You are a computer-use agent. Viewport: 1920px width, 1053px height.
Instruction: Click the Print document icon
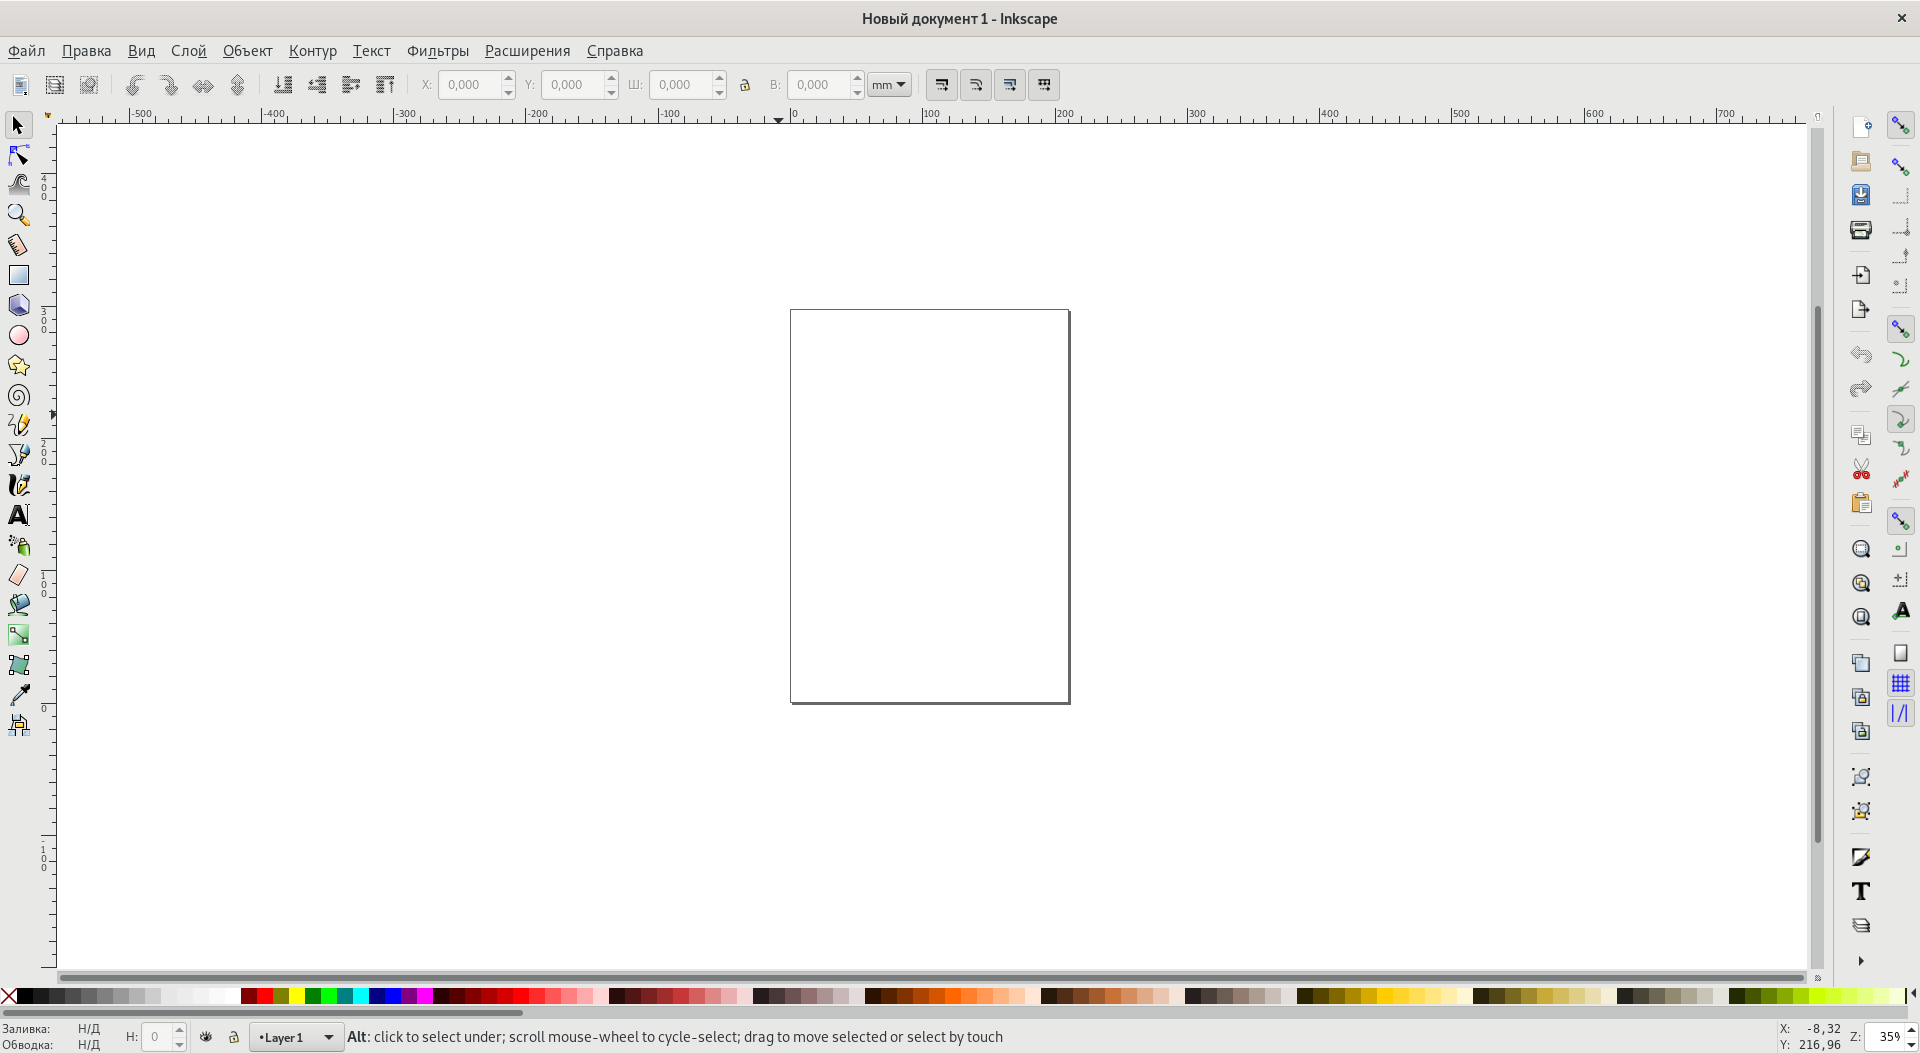click(x=1861, y=229)
